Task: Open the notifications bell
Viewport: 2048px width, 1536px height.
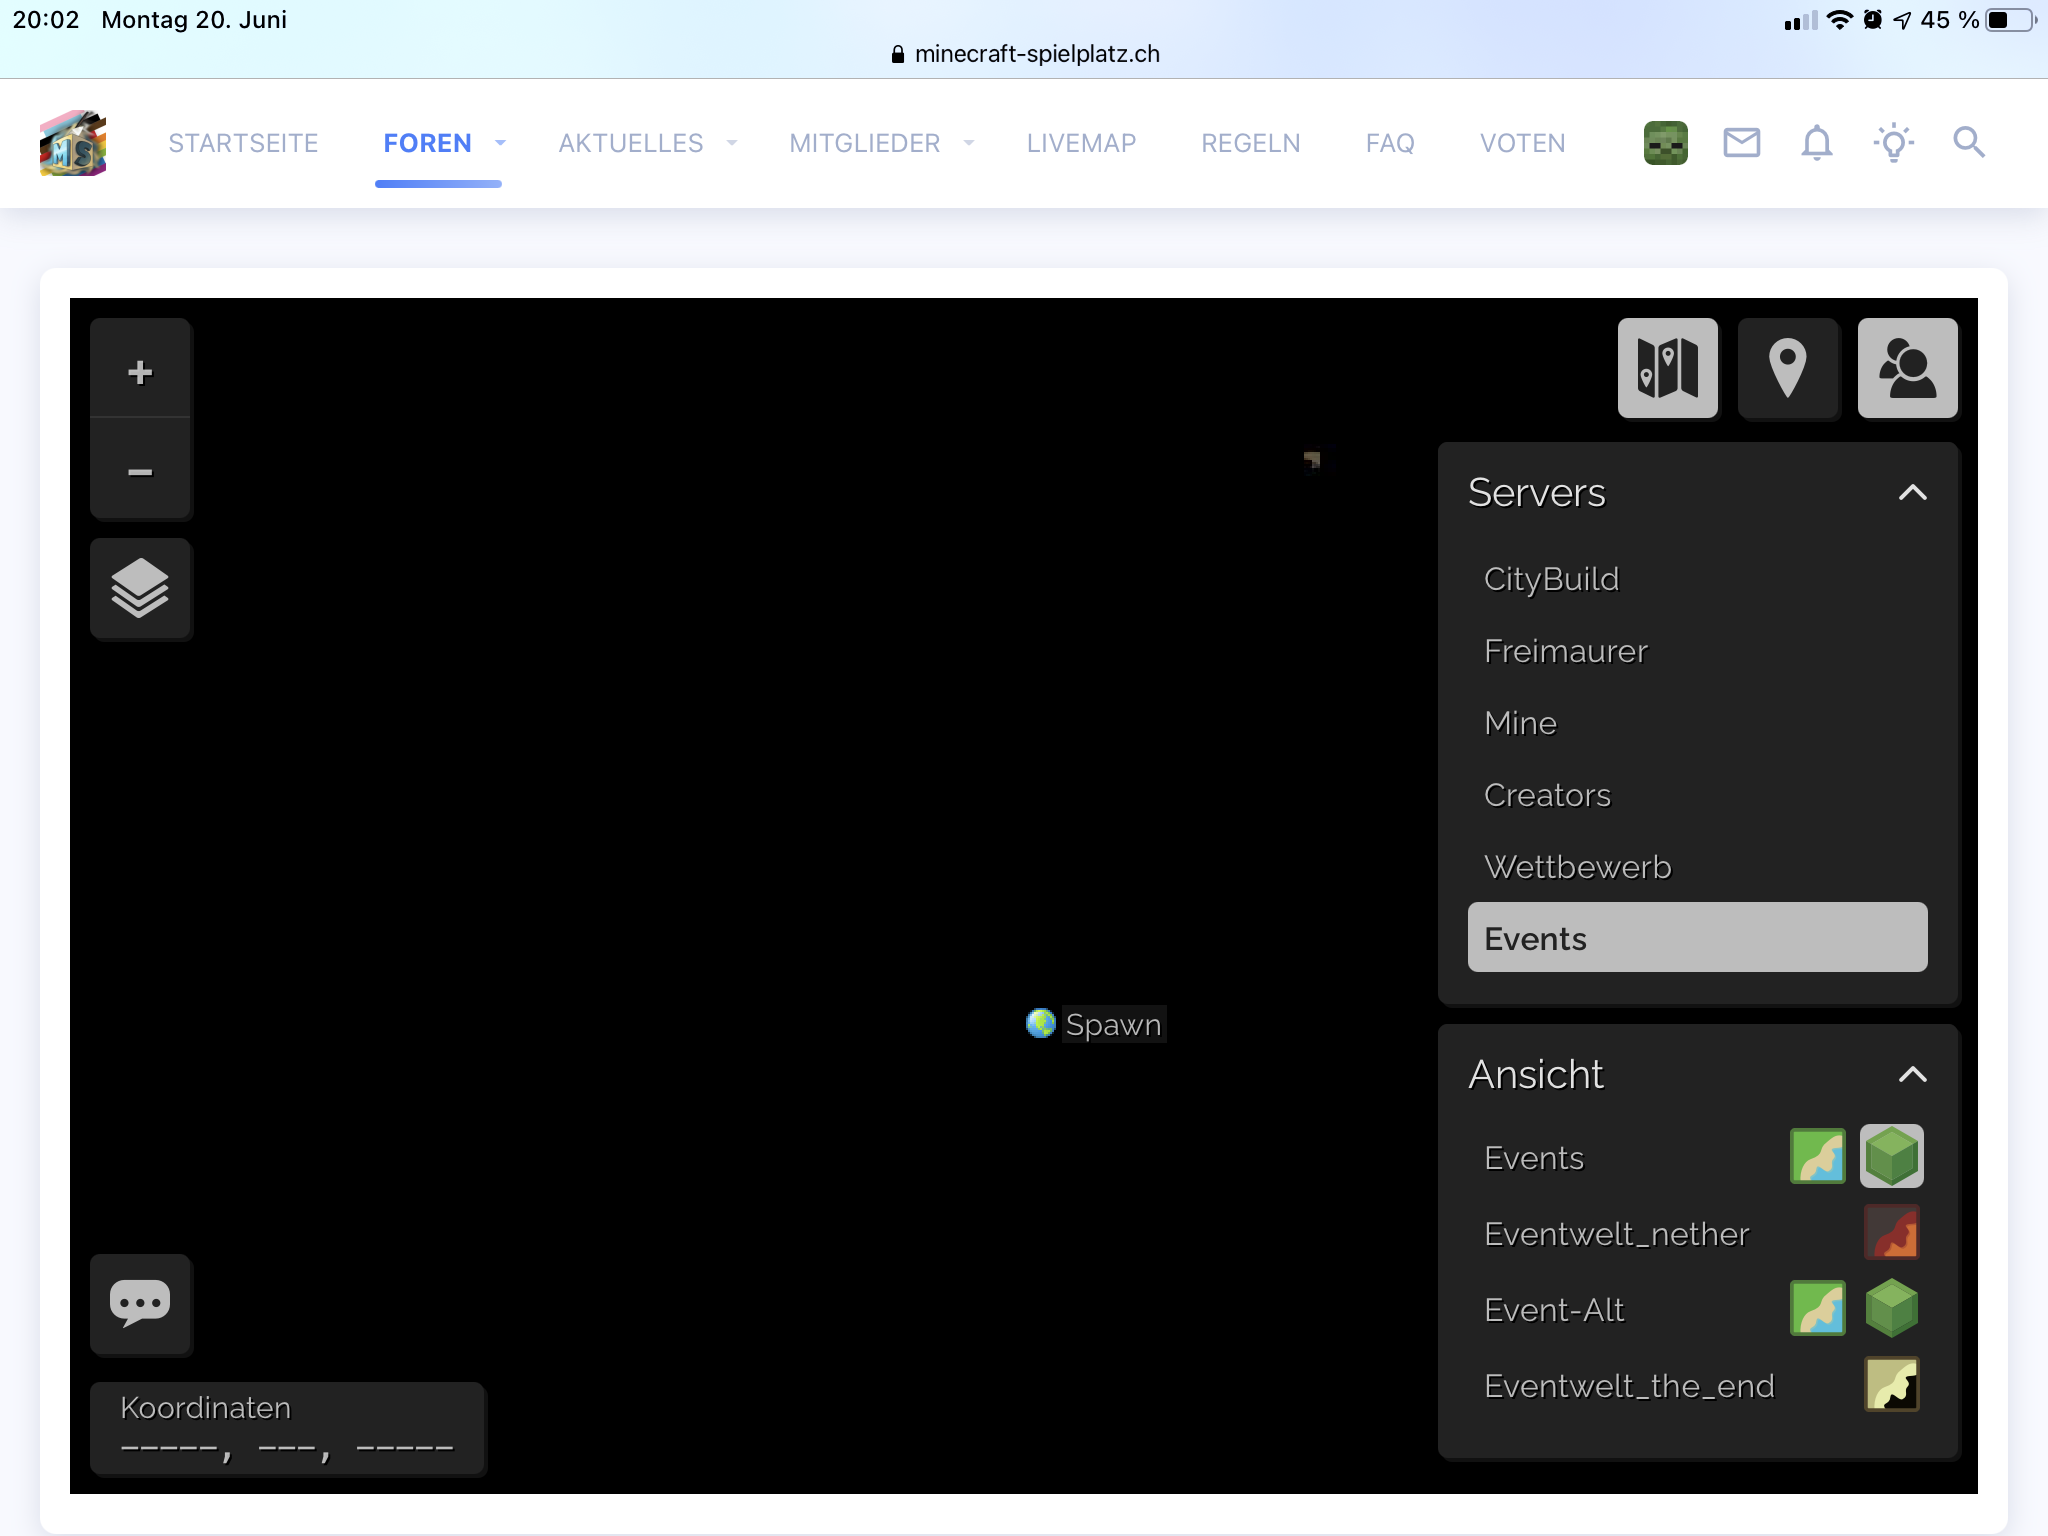Action: [x=1816, y=143]
